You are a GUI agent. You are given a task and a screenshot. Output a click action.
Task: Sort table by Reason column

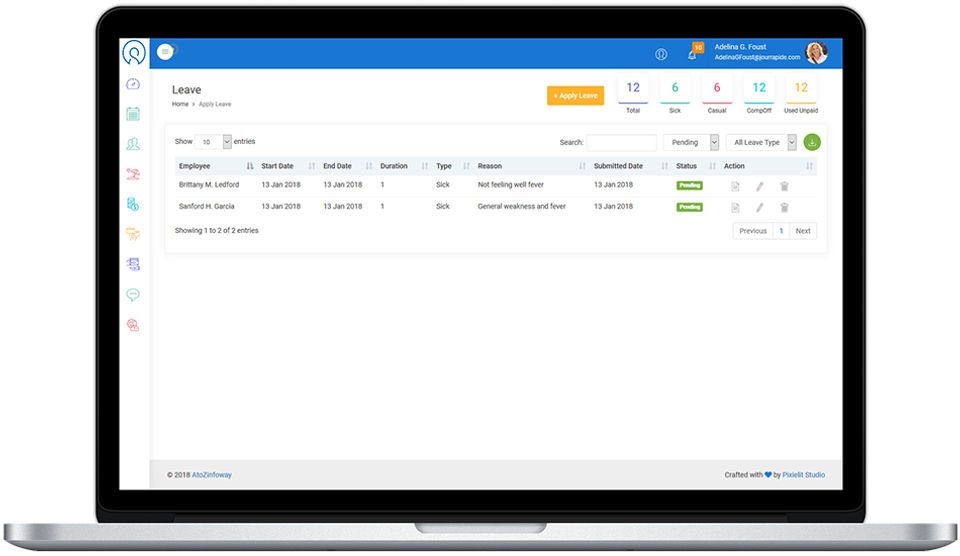coord(531,166)
